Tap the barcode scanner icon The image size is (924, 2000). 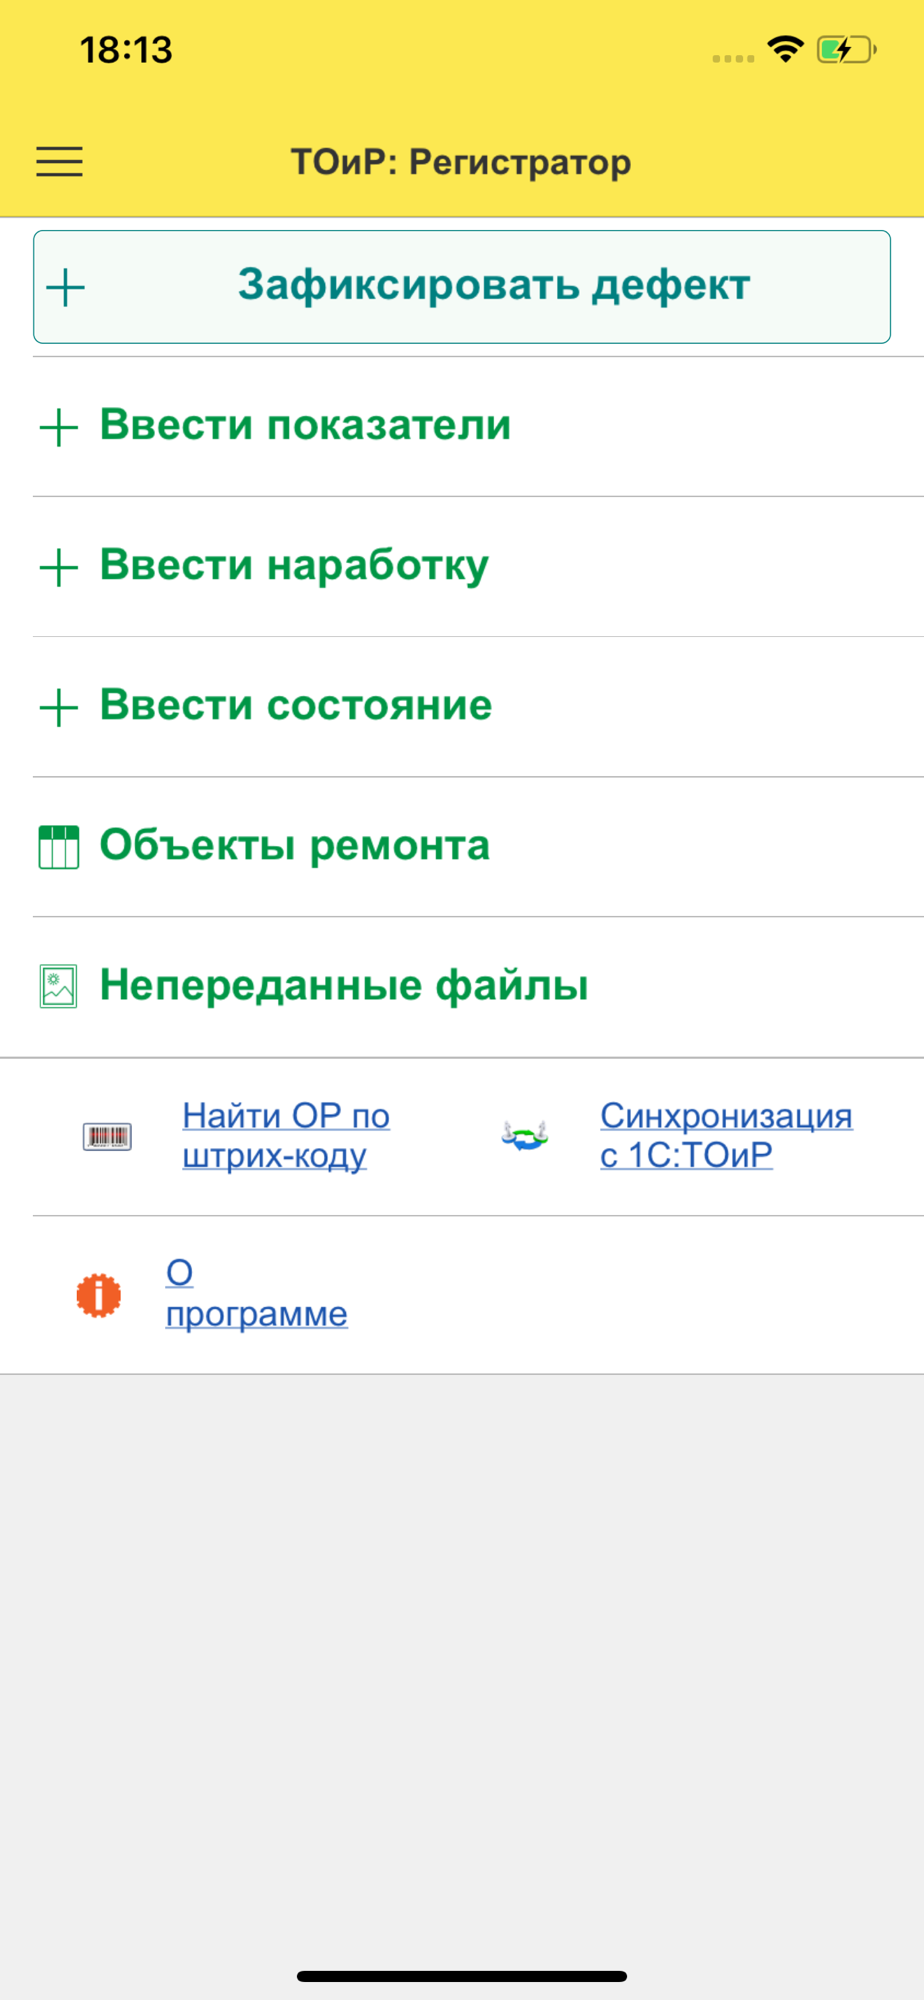[107, 1137]
